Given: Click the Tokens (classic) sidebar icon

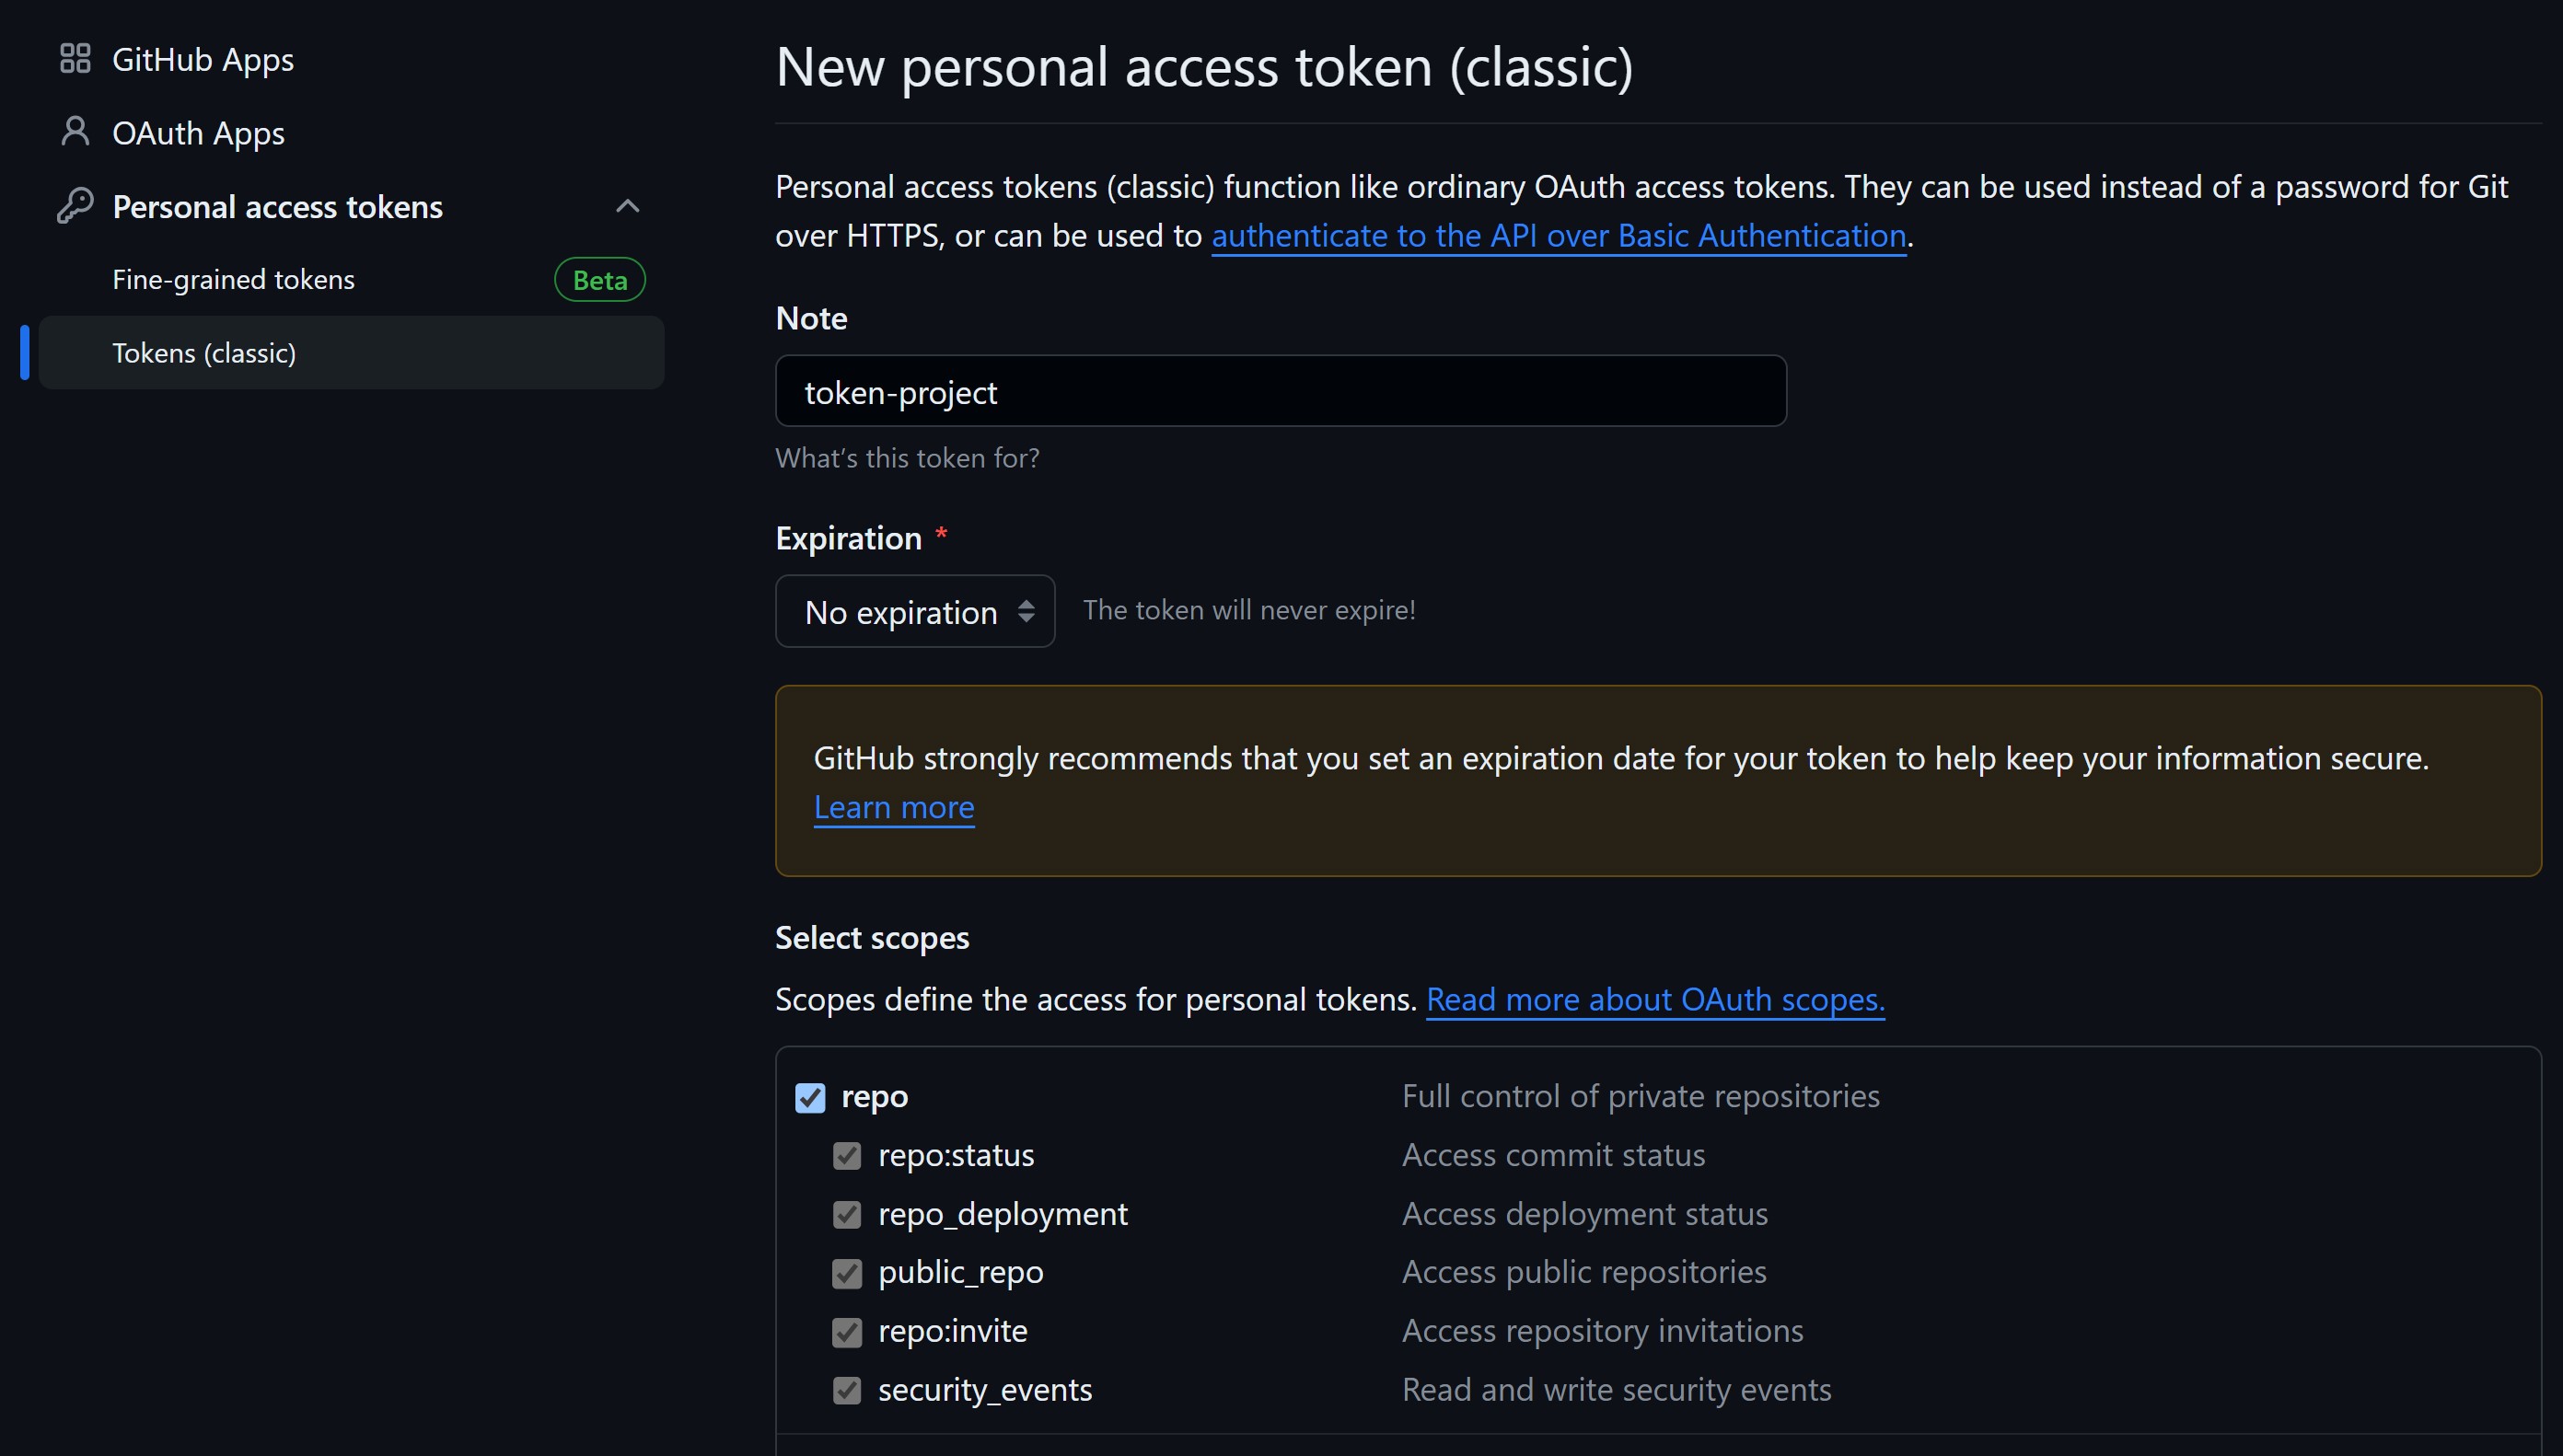Looking at the screenshot, I should (203, 352).
